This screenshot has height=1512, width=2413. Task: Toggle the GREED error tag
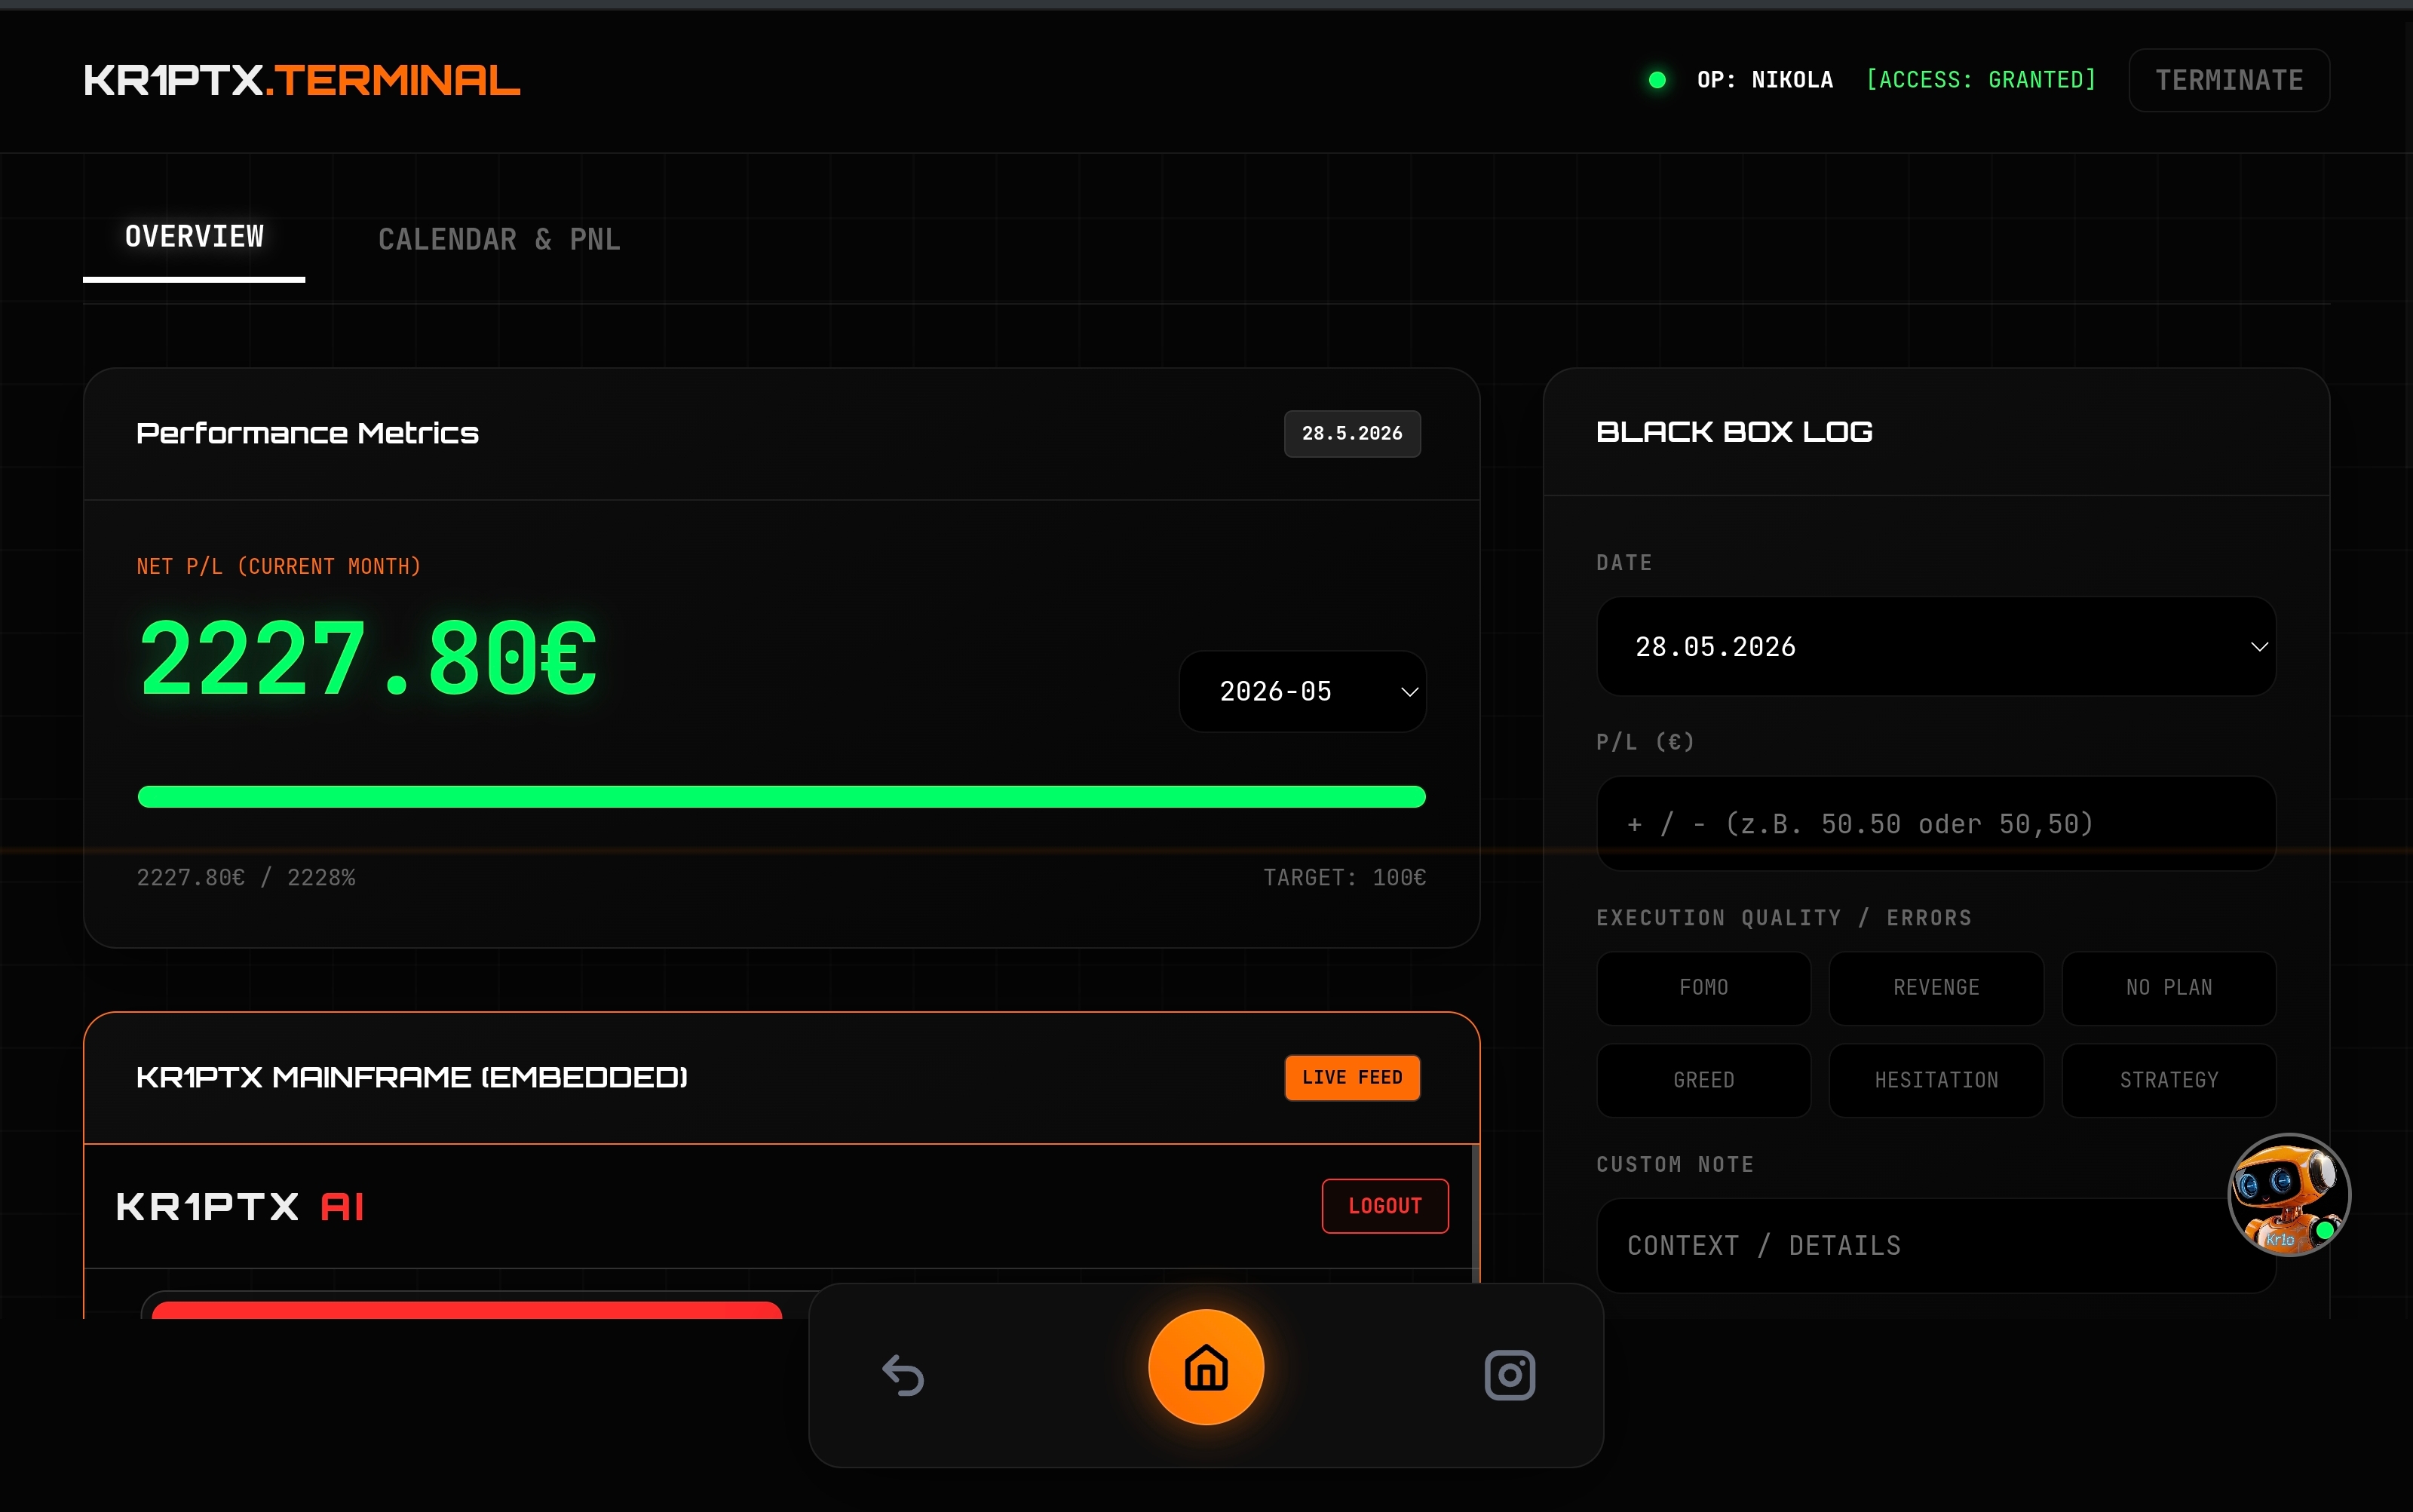coord(1703,1080)
